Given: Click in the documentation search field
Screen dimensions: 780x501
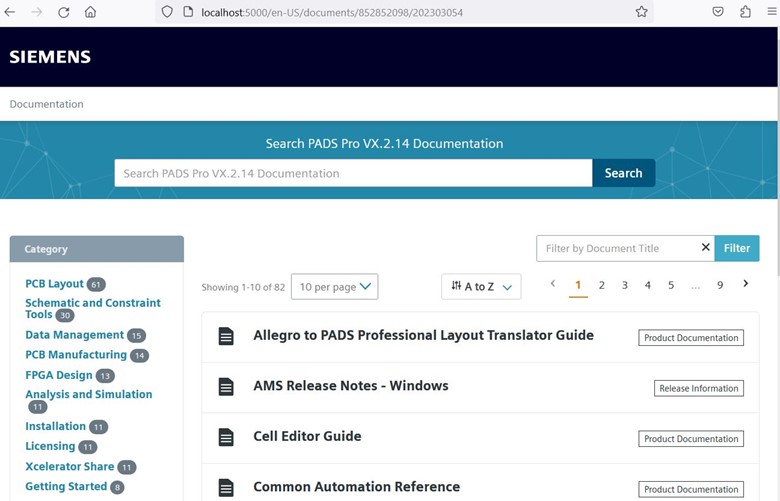Looking at the screenshot, I should pyautogui.click(x=353, y=173).
